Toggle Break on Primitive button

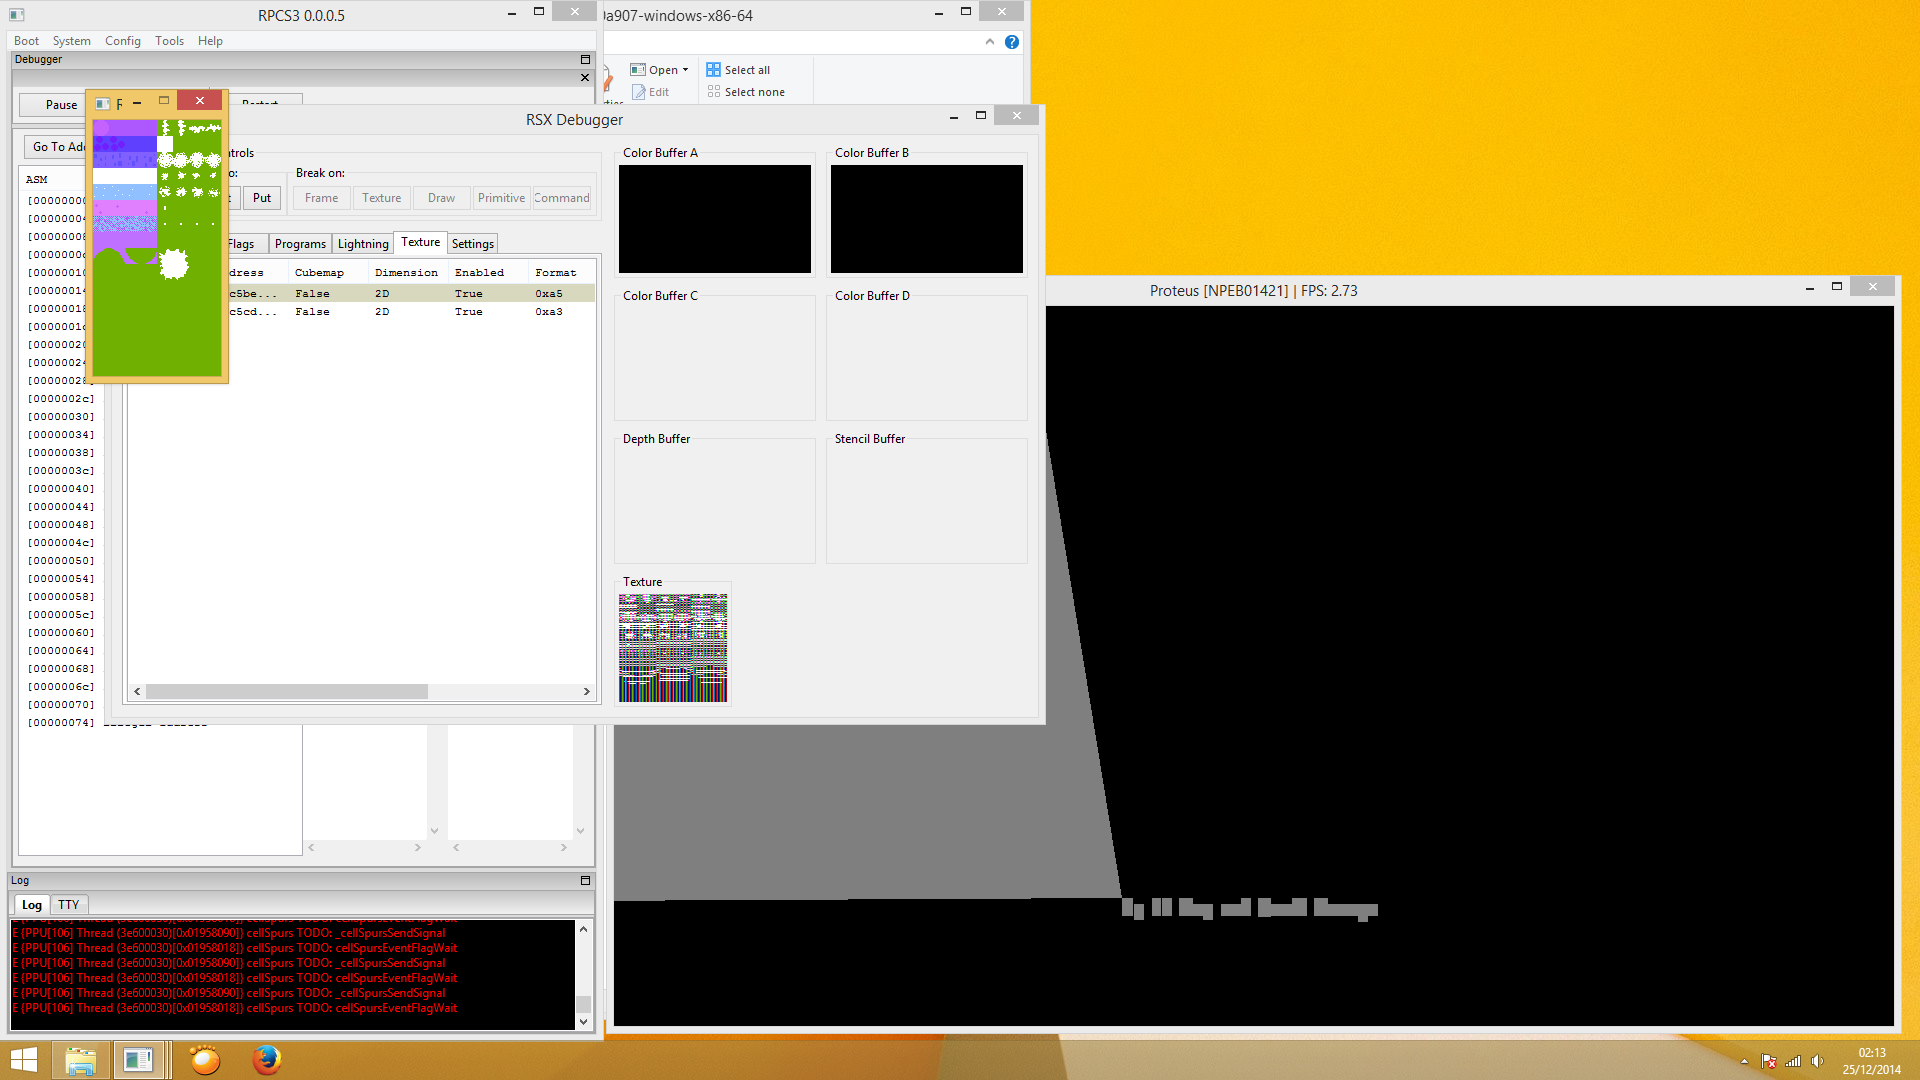click(501, 198)
